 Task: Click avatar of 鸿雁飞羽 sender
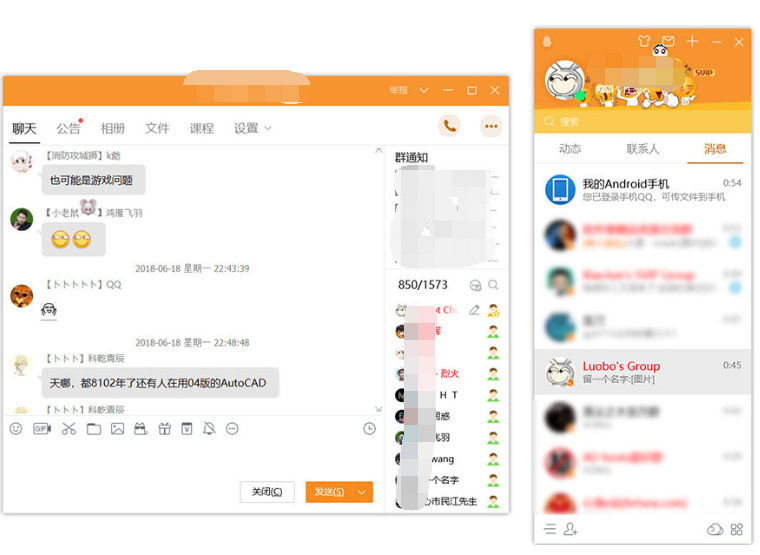(x=21, y=219)
